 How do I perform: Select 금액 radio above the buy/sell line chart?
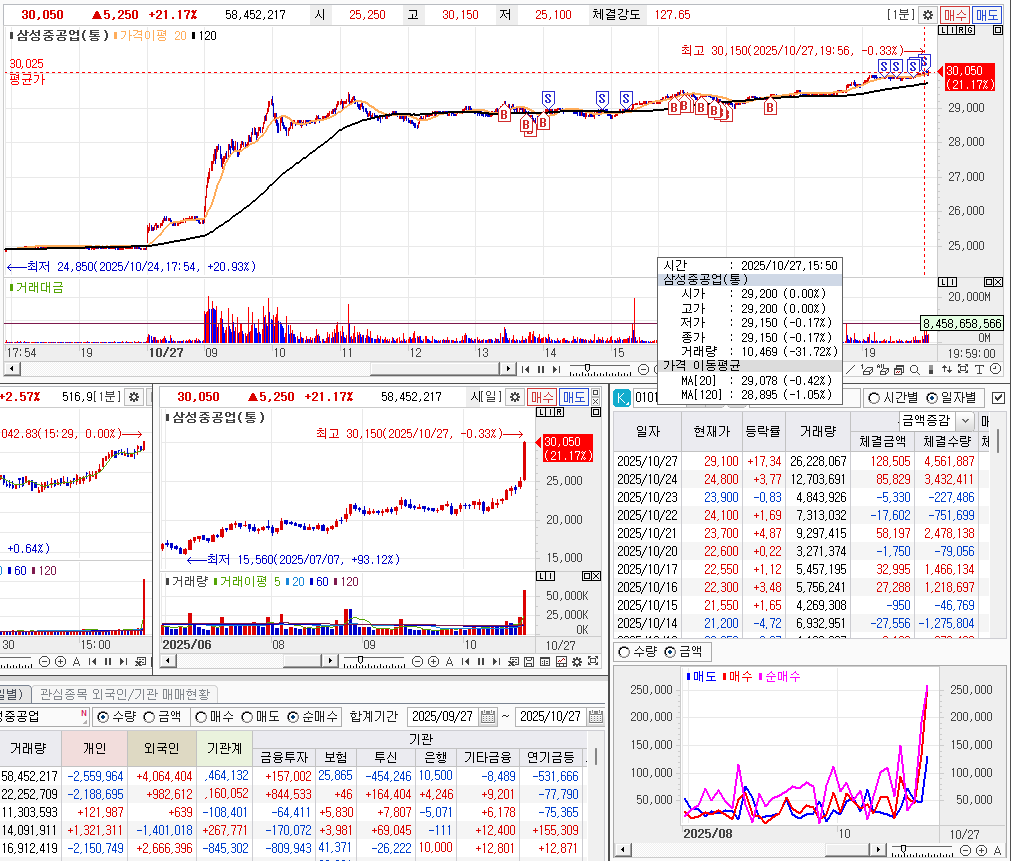click(670, 652)
